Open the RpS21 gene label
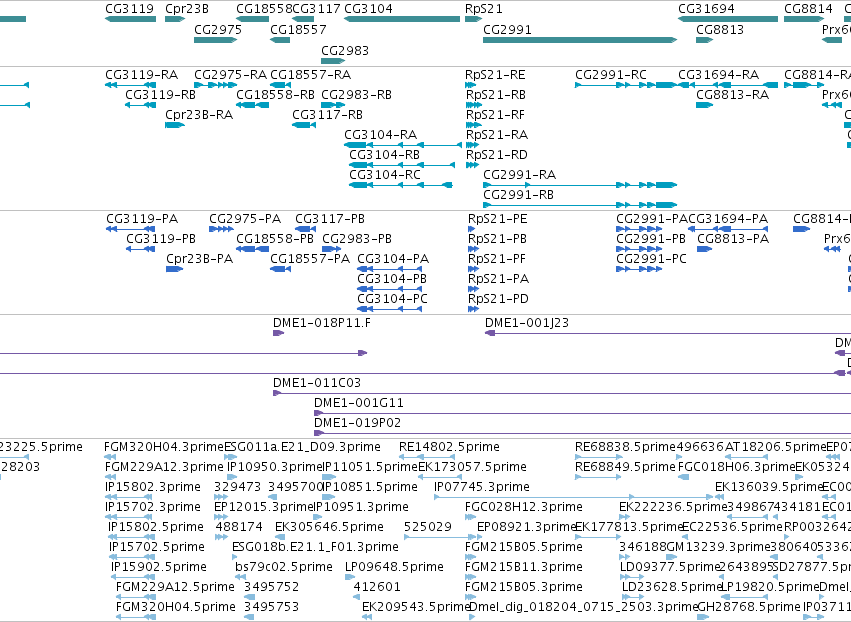851x622 pixels. (x=484, y=9)
